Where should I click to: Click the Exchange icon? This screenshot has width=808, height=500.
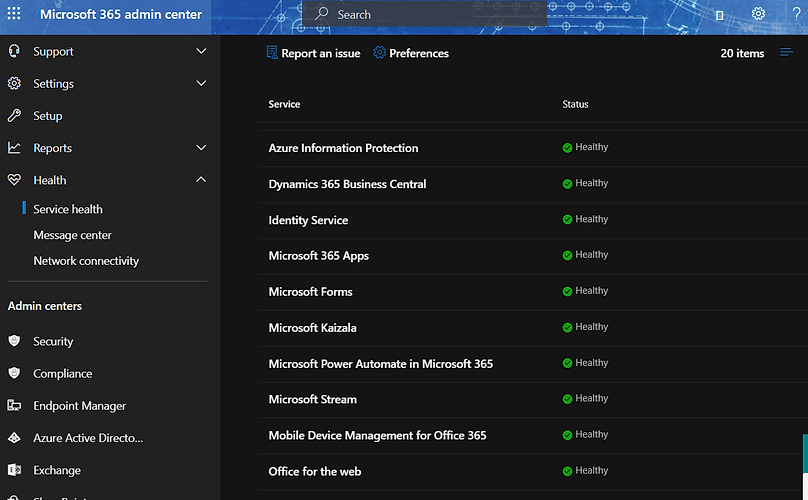pyautogui.click(x=14, y=470)
